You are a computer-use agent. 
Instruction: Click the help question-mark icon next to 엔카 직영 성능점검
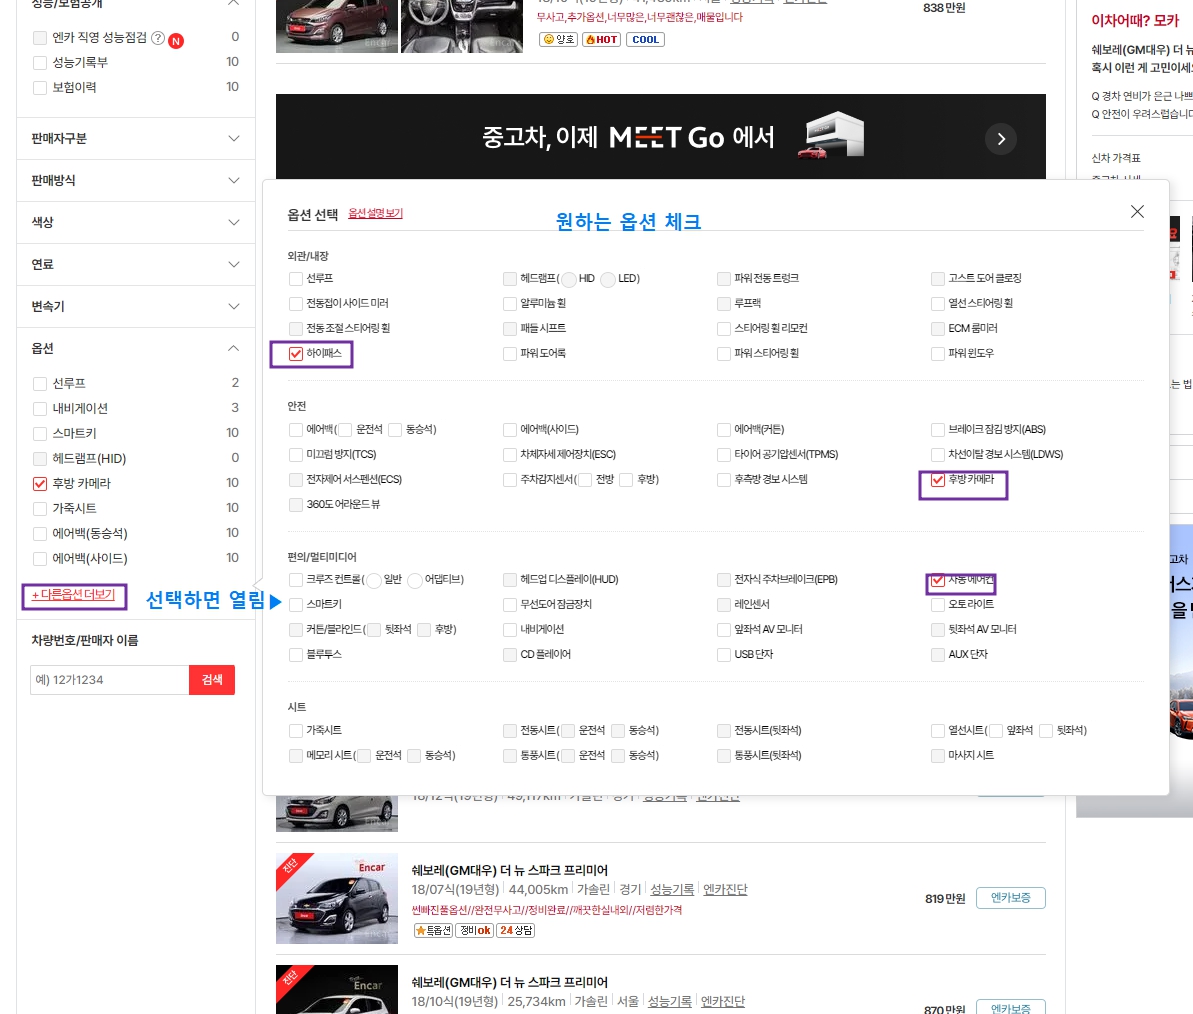[x=157, y=38]
